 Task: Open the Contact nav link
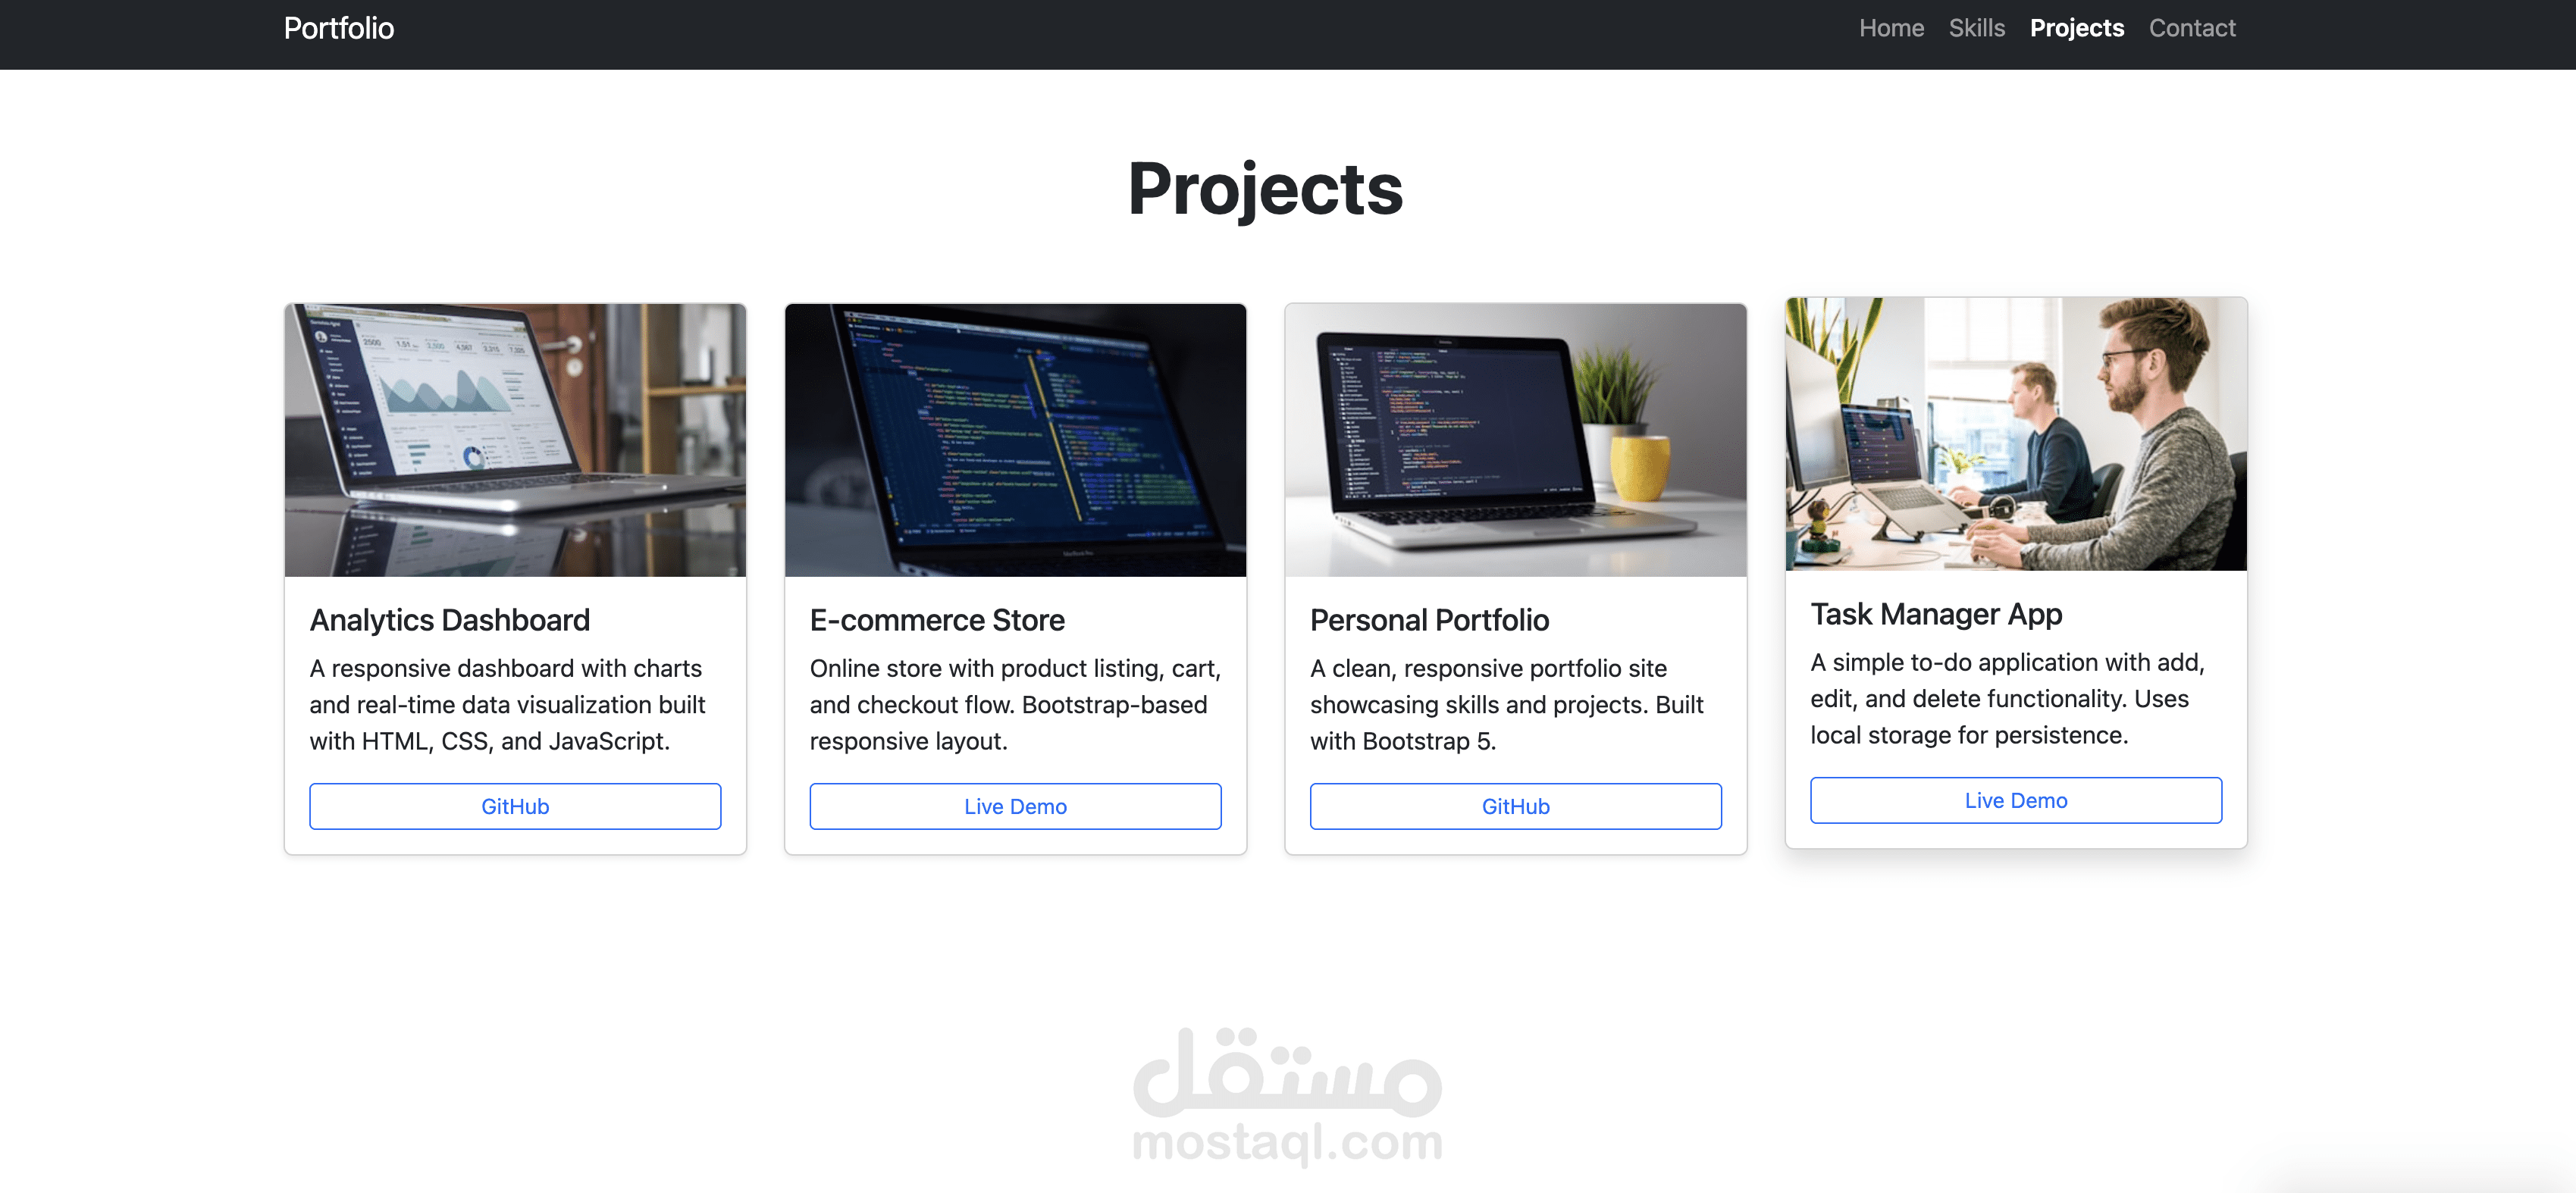2191,28
